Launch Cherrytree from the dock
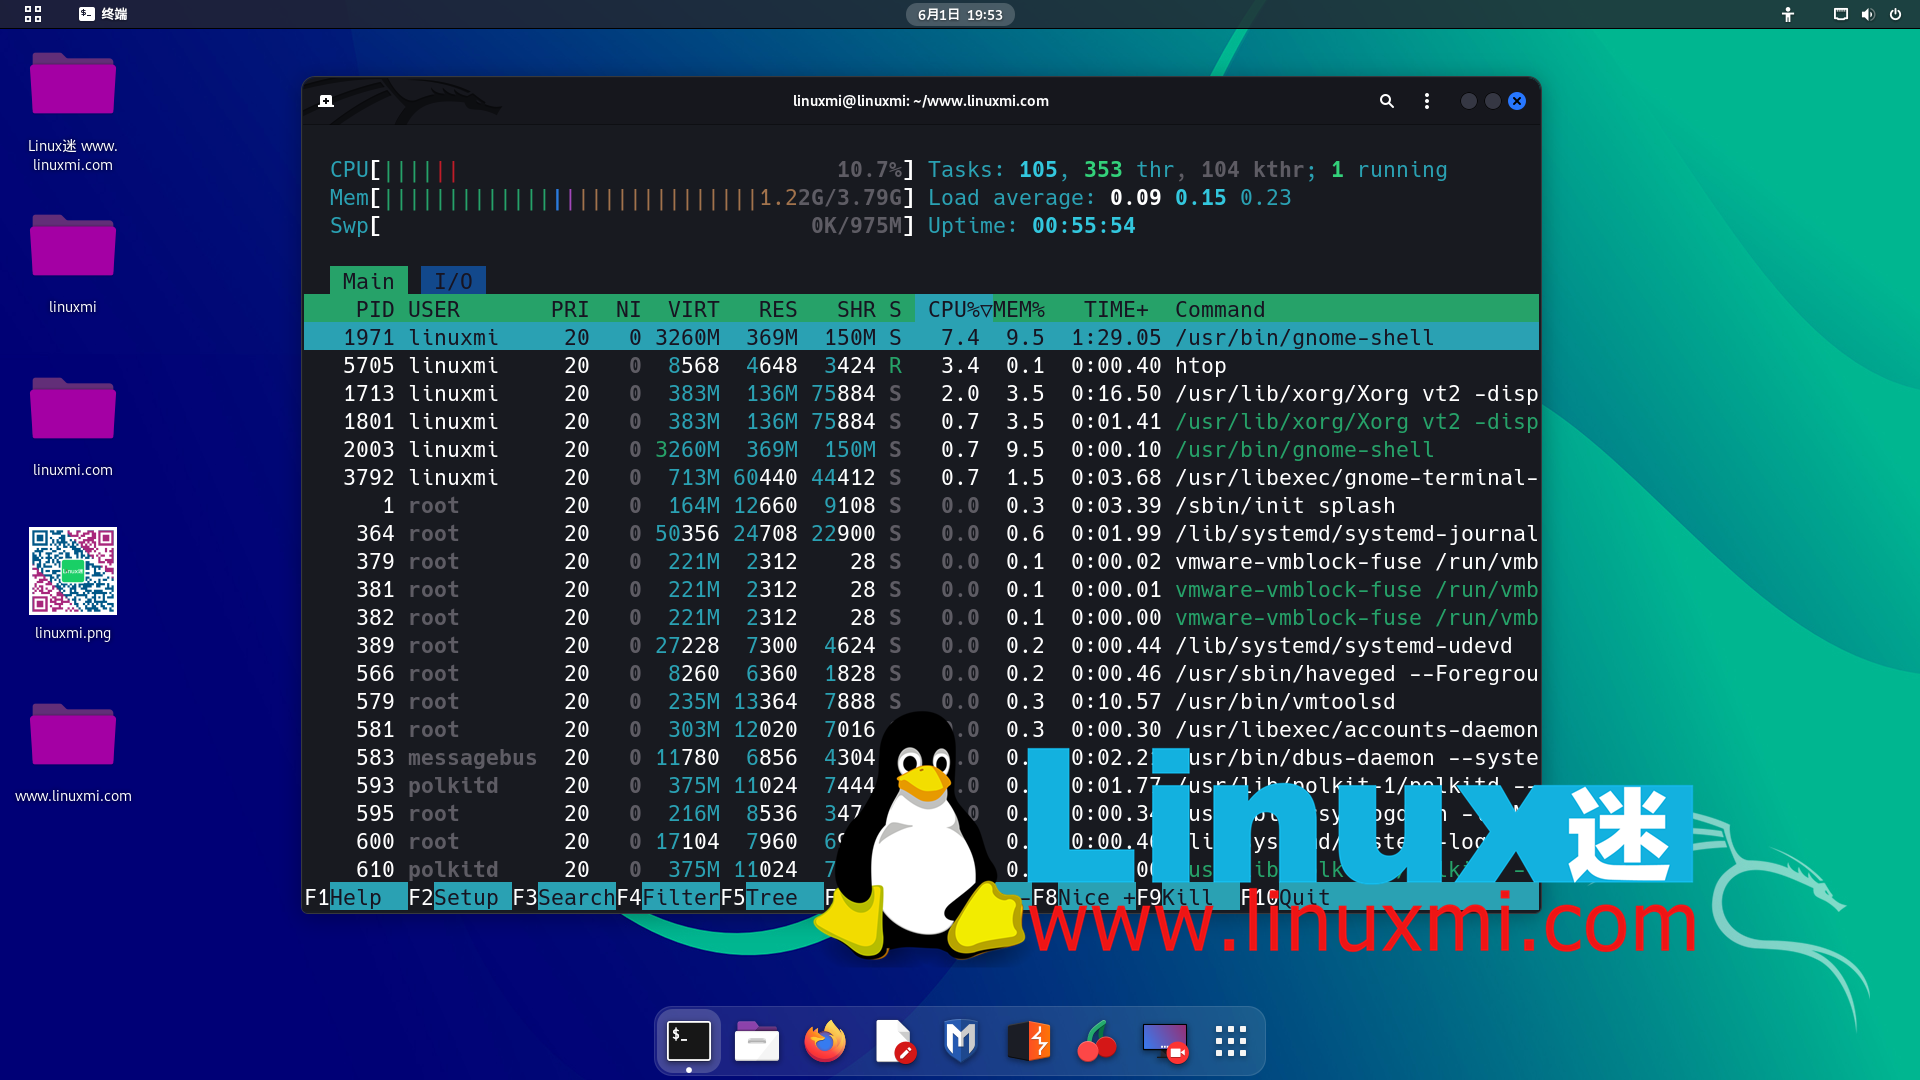 point(1096,1041)
